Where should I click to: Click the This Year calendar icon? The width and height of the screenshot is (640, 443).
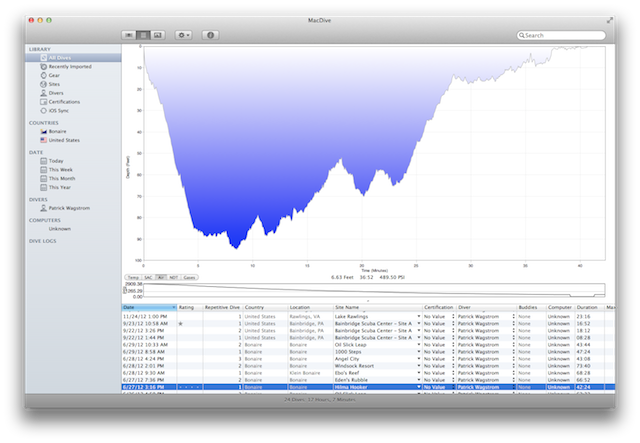(43, 187)
